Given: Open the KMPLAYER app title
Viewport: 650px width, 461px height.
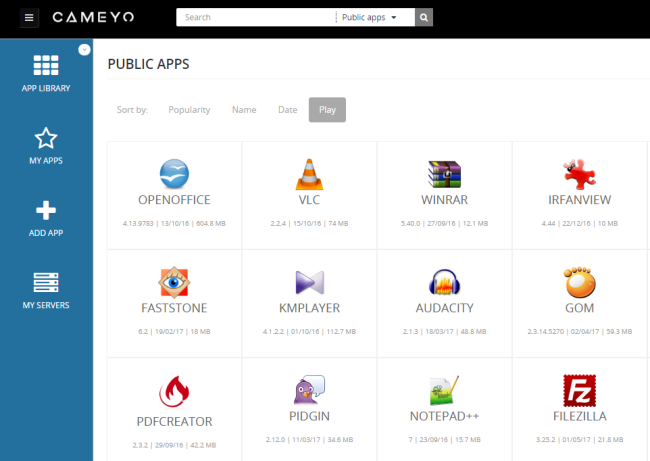Looking at the screenshot, I should pyautogui.click(x=309, y=308).
